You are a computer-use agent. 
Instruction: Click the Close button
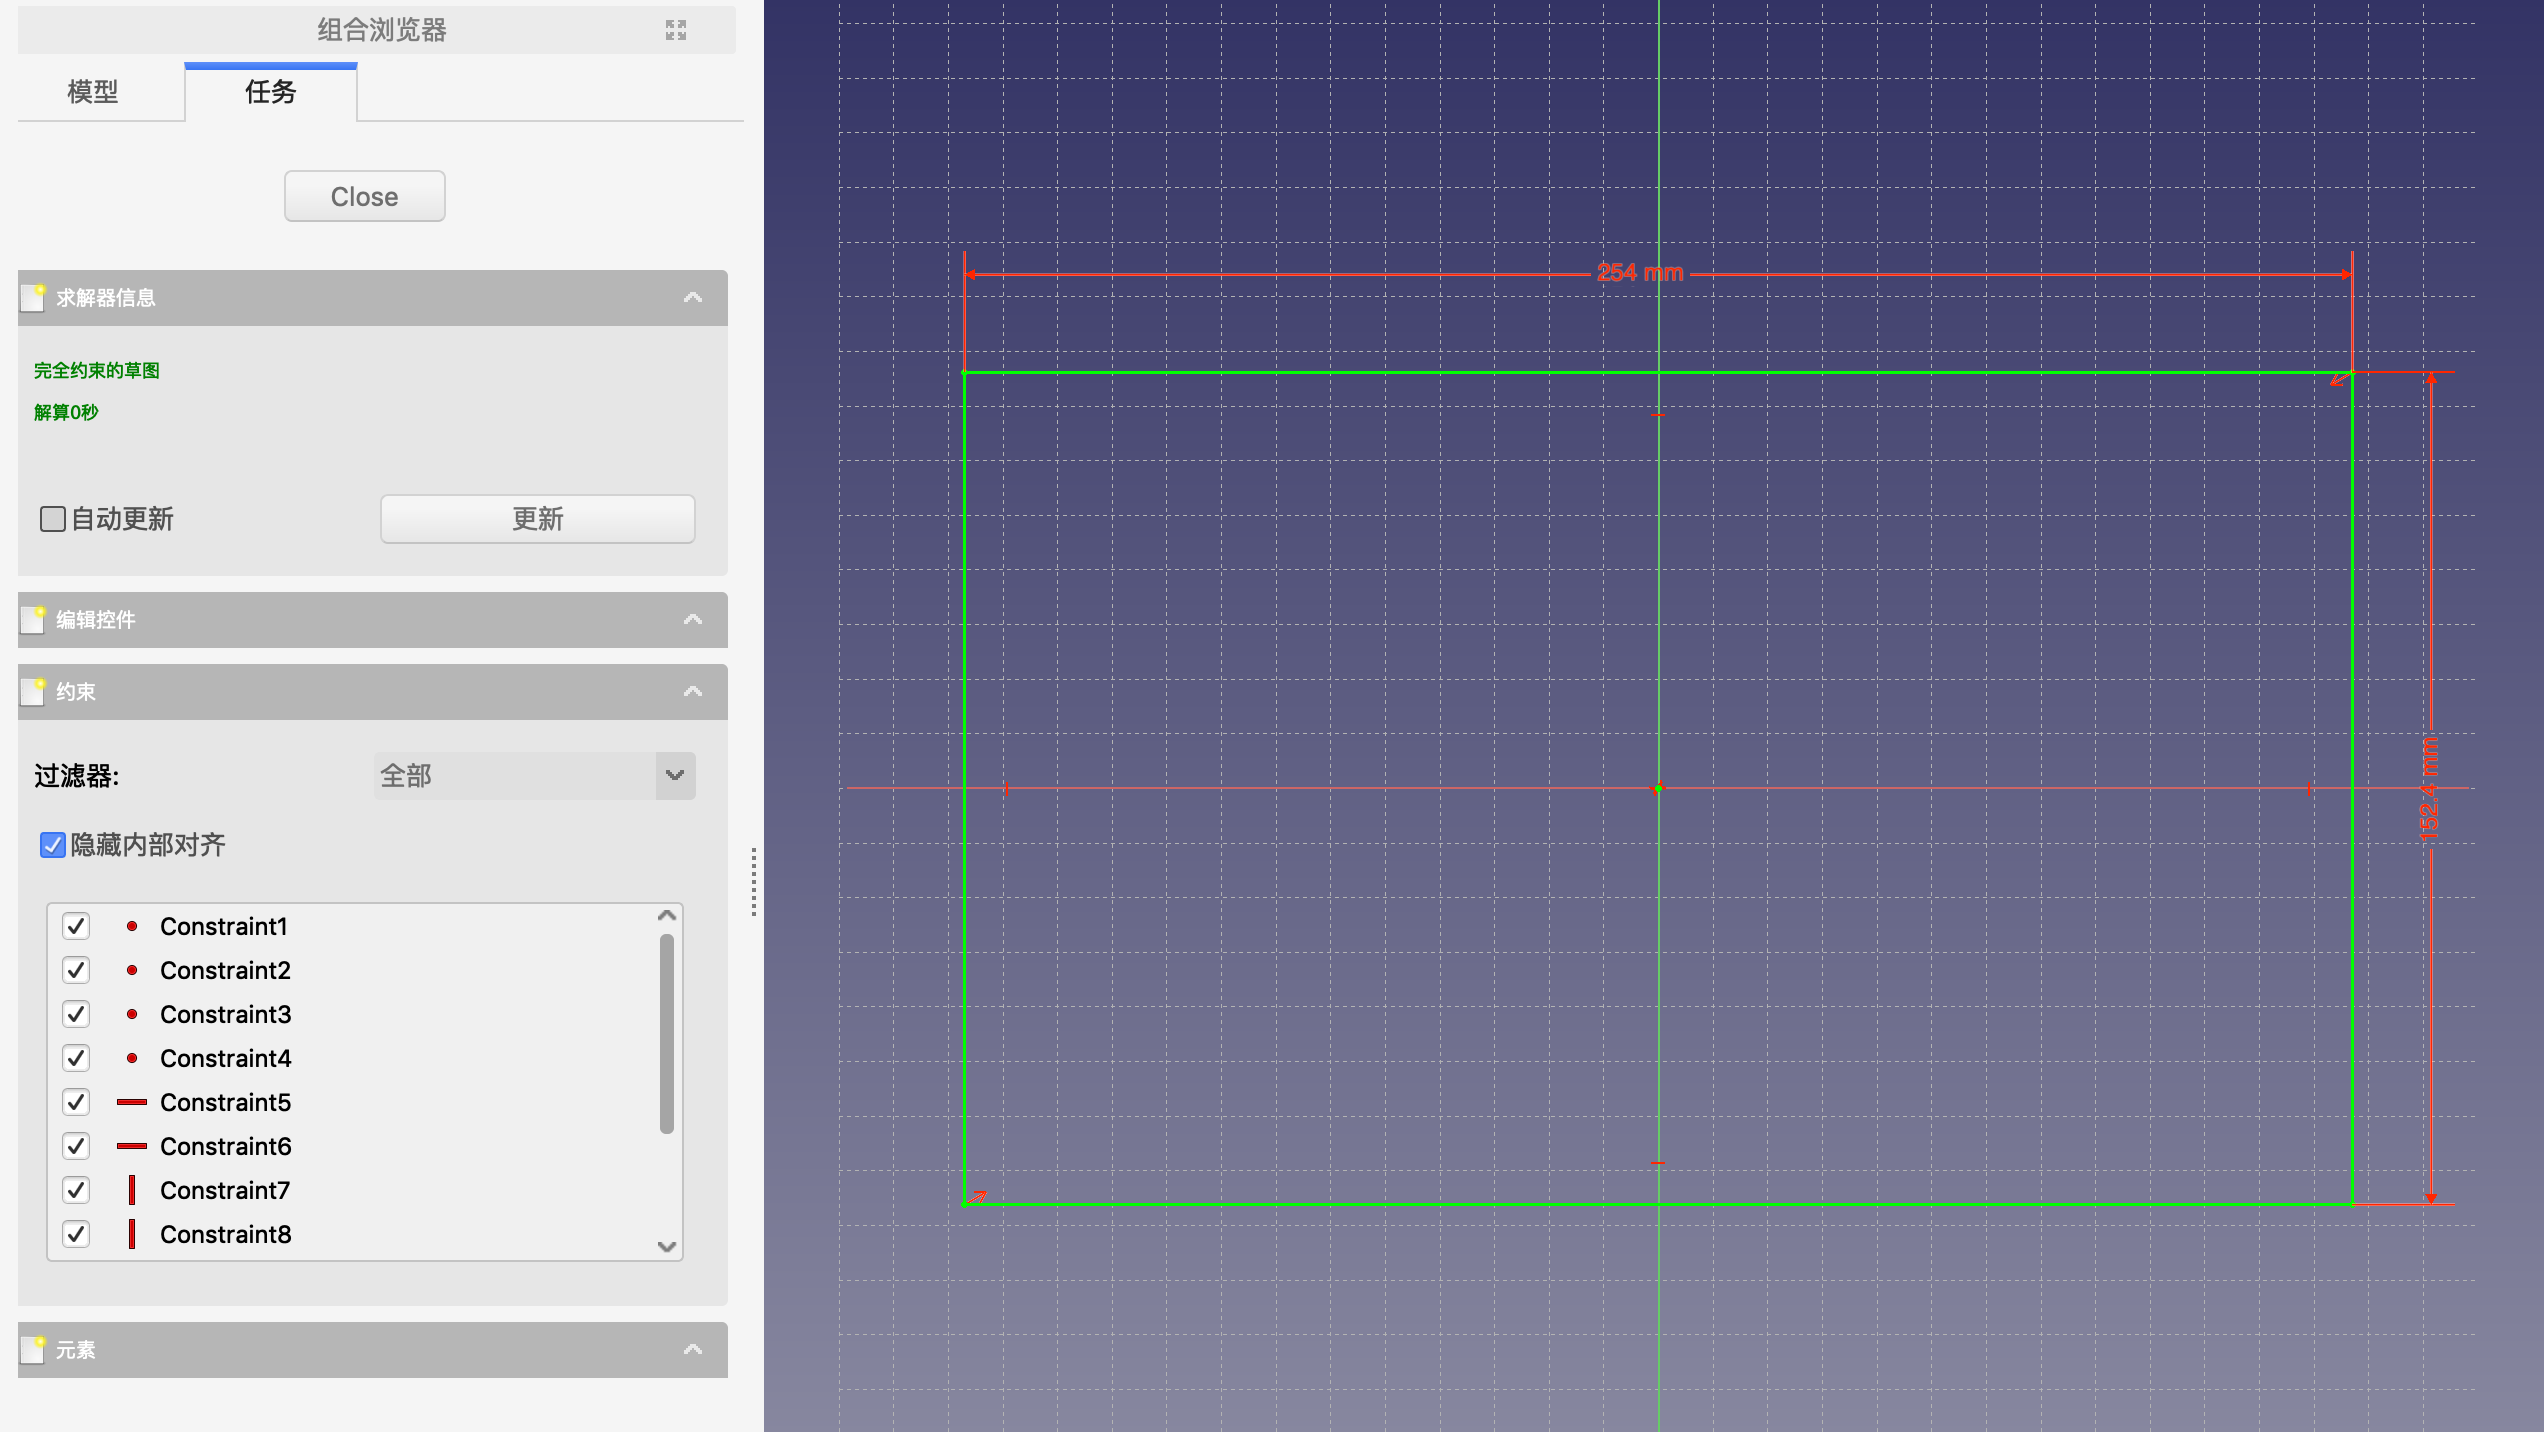(365, 196)
